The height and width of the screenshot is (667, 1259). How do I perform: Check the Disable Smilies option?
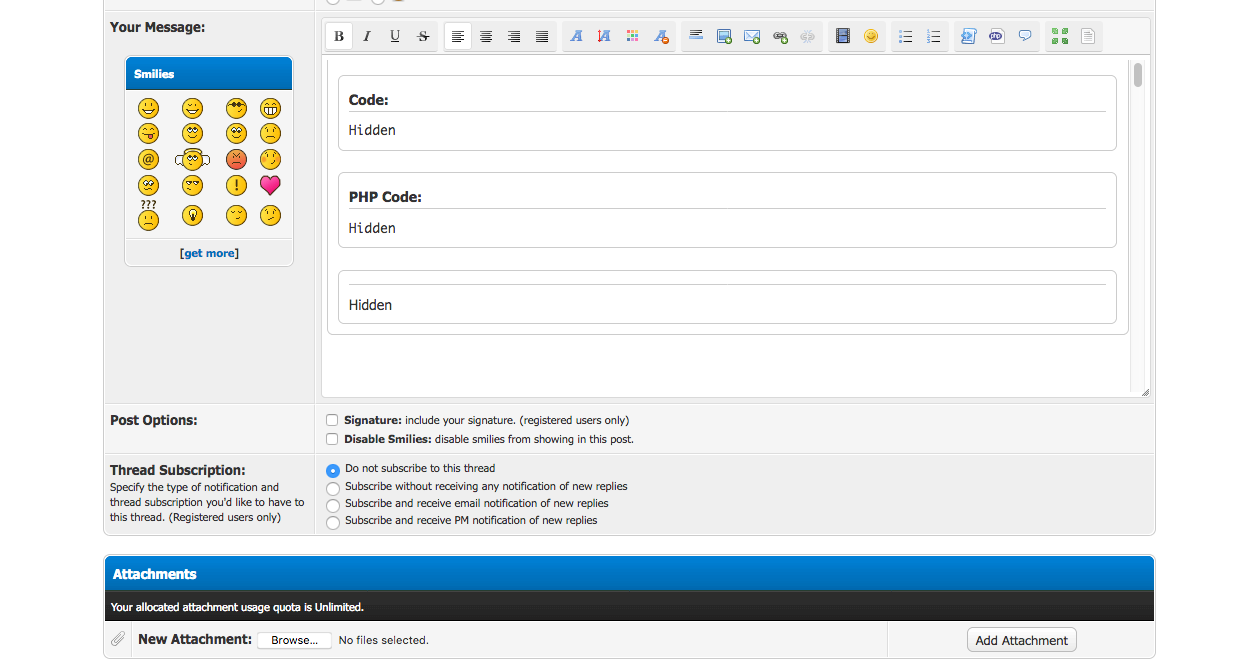click(332, 439)
